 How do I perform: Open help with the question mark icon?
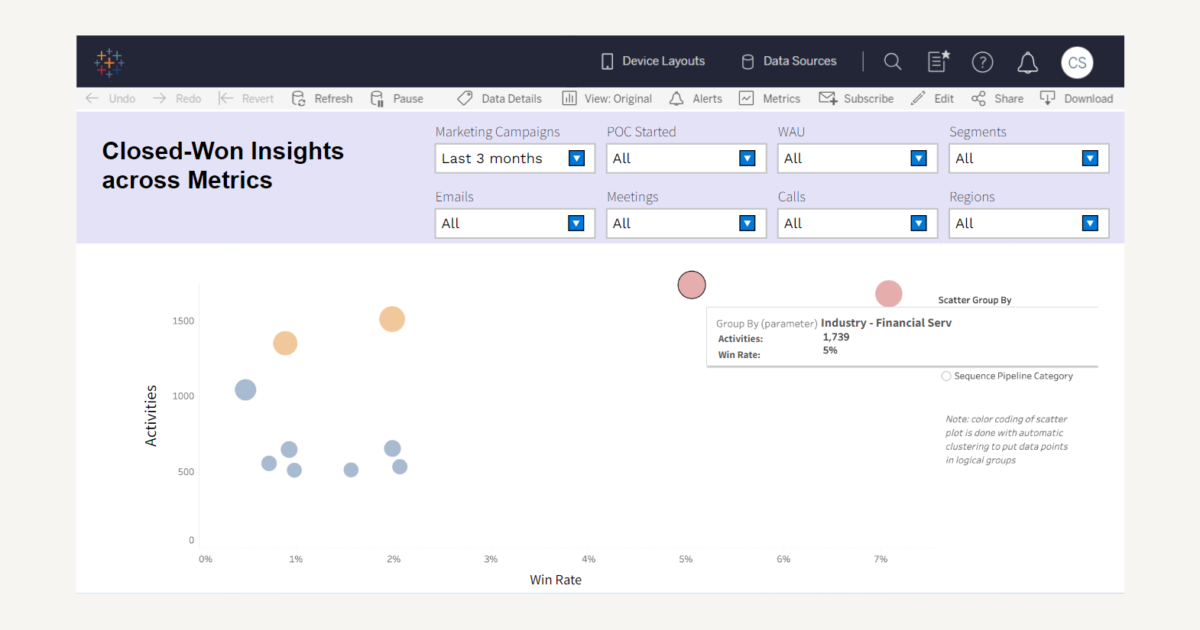click(982, 61)
